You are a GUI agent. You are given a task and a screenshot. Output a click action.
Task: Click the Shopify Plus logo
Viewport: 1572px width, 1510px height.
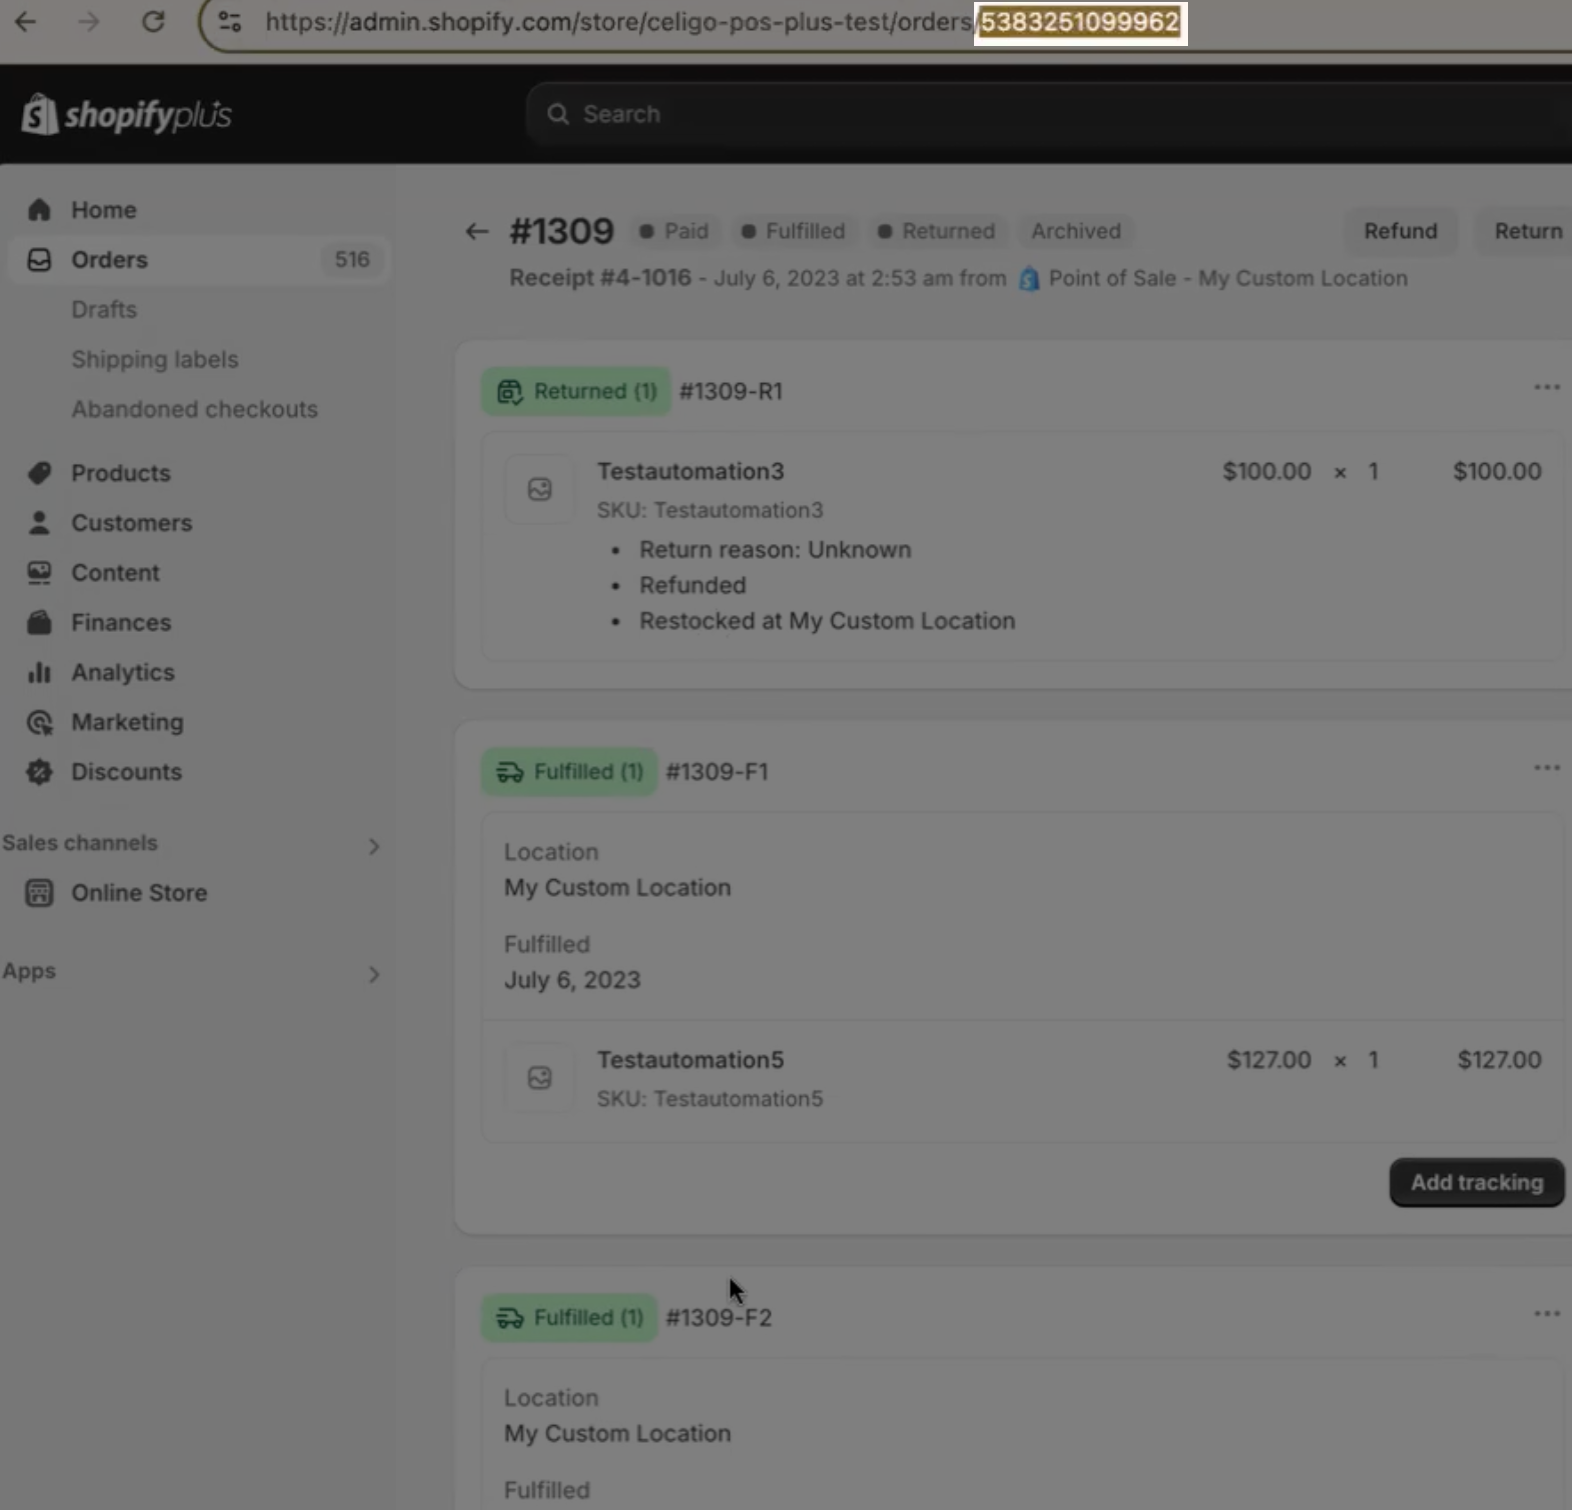127,115
